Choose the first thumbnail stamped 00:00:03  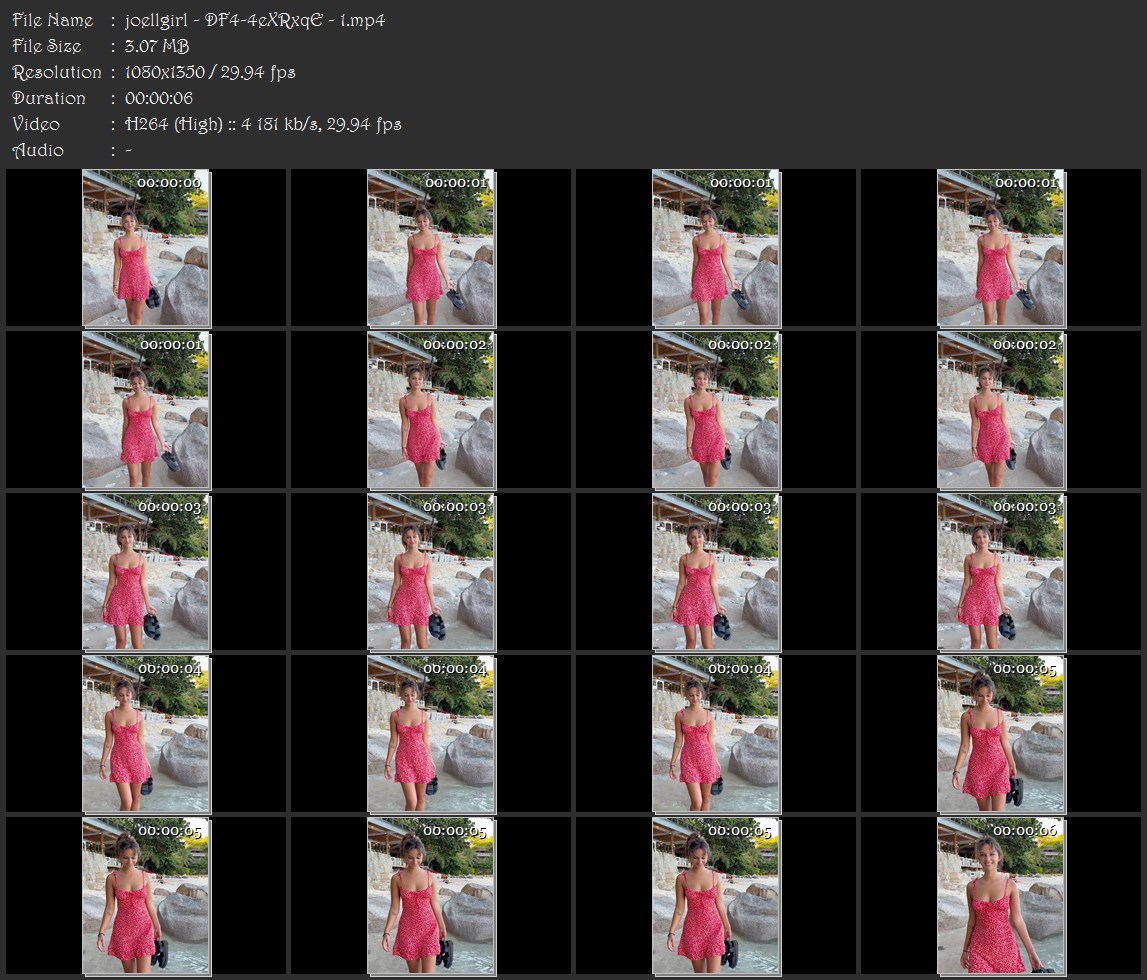[146, 573]
